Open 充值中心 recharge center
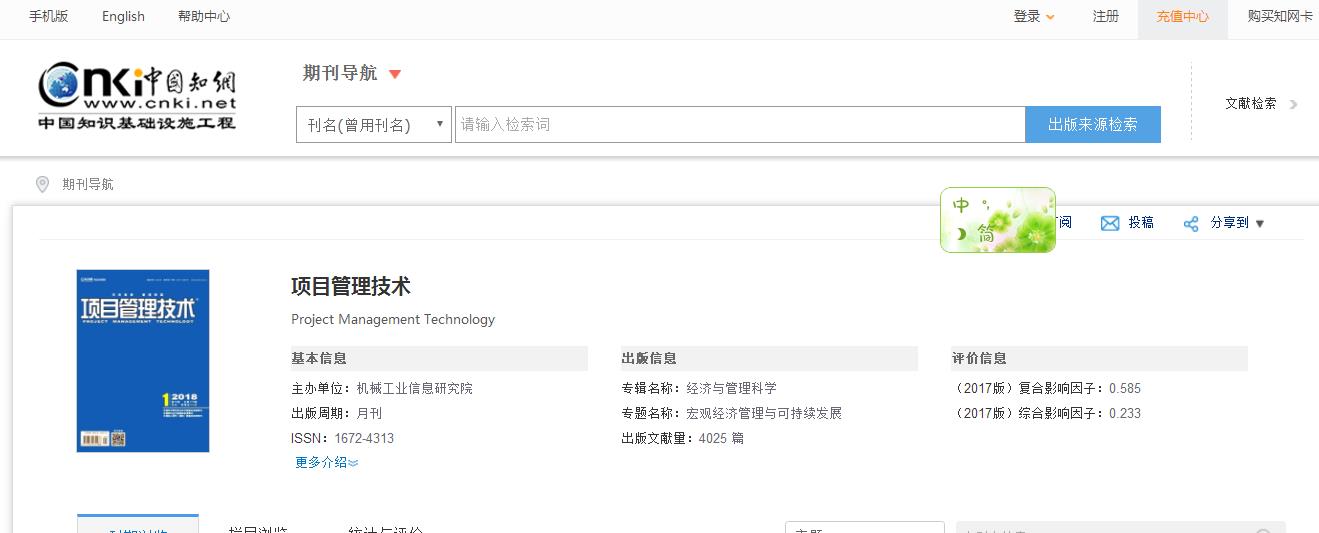Viewport: 1319px width, 533px height. (1183, 16)
